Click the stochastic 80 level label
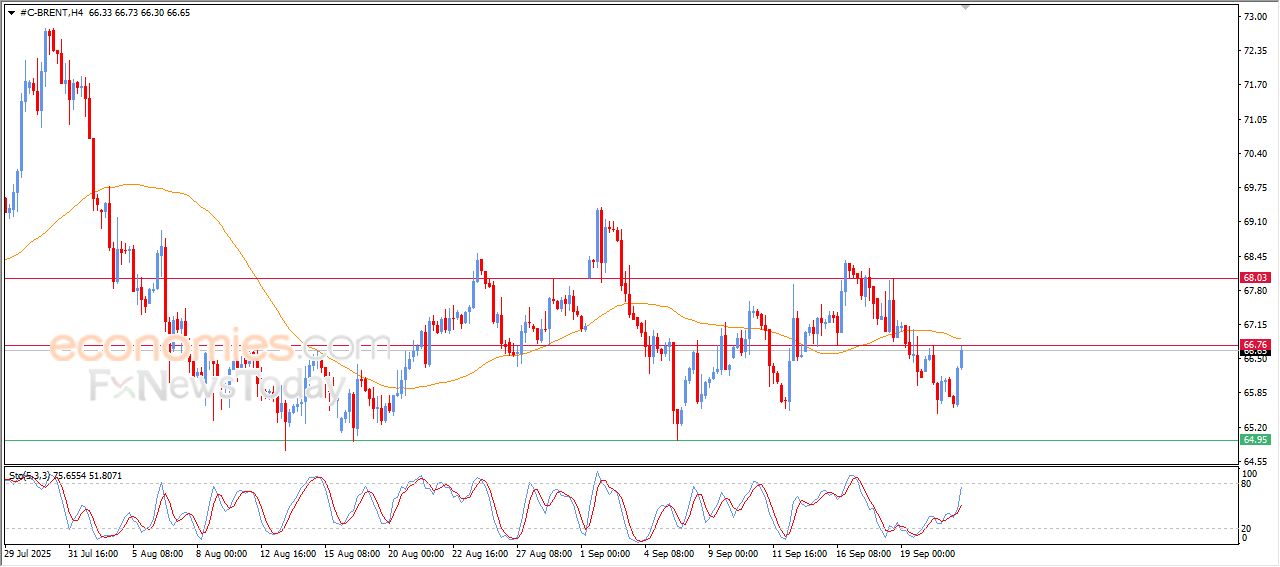Image resolution: width=1280 pixels, height=567 pixels. (x=1248, y=484)
